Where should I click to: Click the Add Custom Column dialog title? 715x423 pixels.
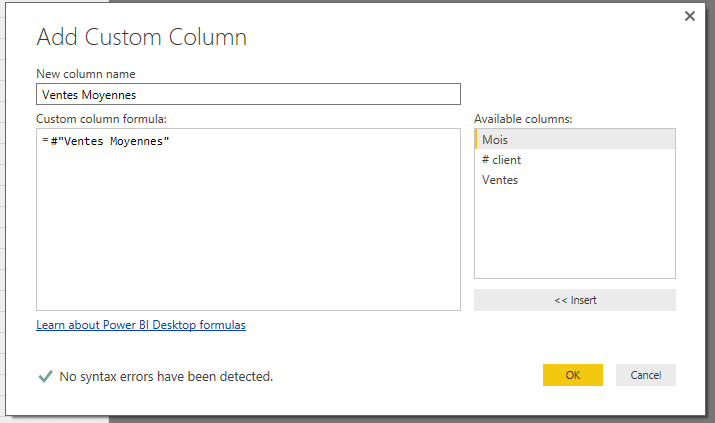tap(141, 38)
